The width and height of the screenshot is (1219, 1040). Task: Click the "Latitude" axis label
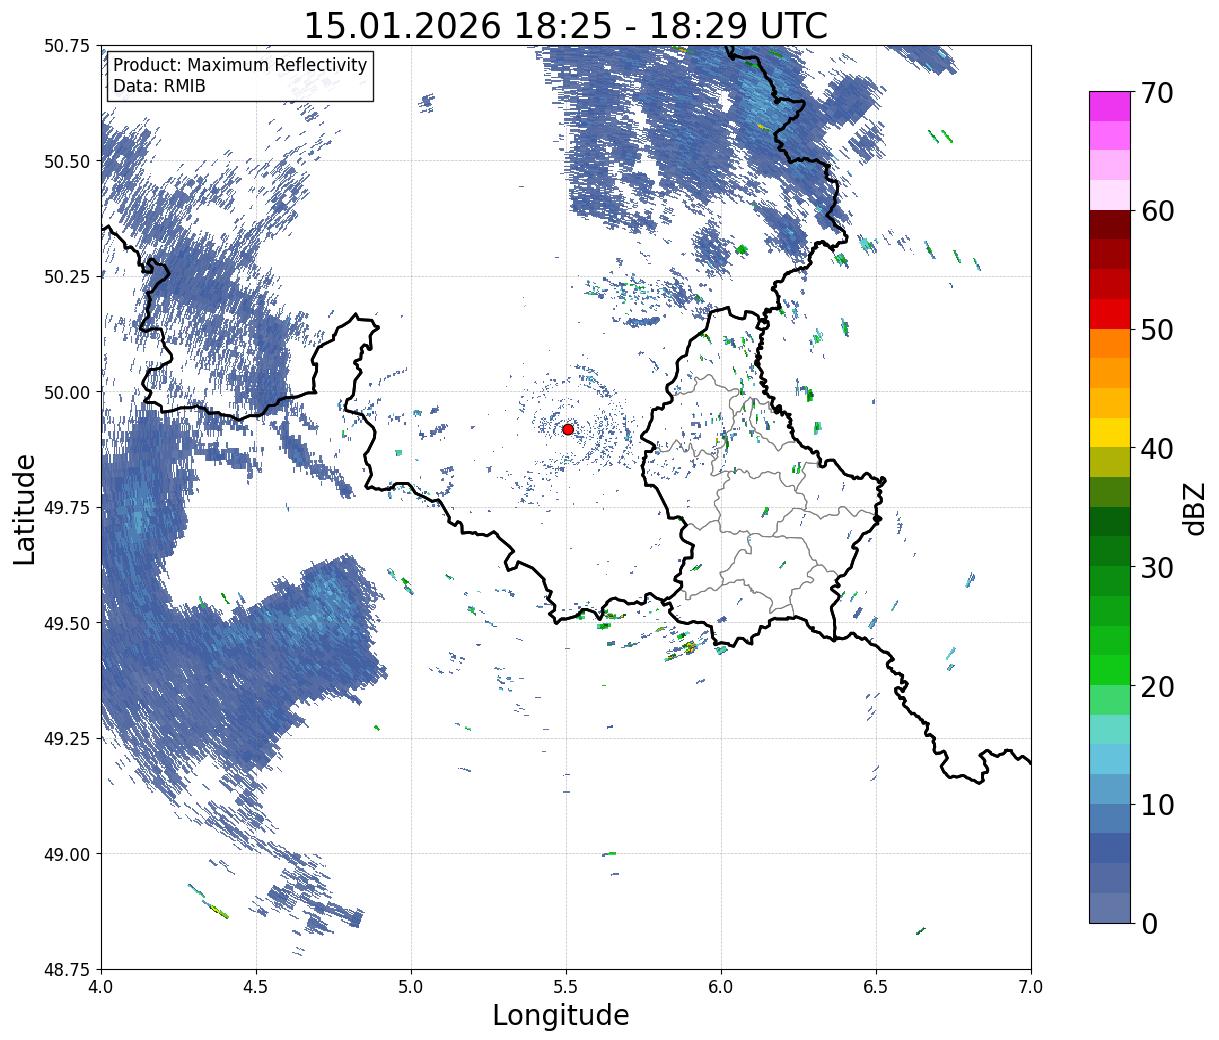point(25,509)
